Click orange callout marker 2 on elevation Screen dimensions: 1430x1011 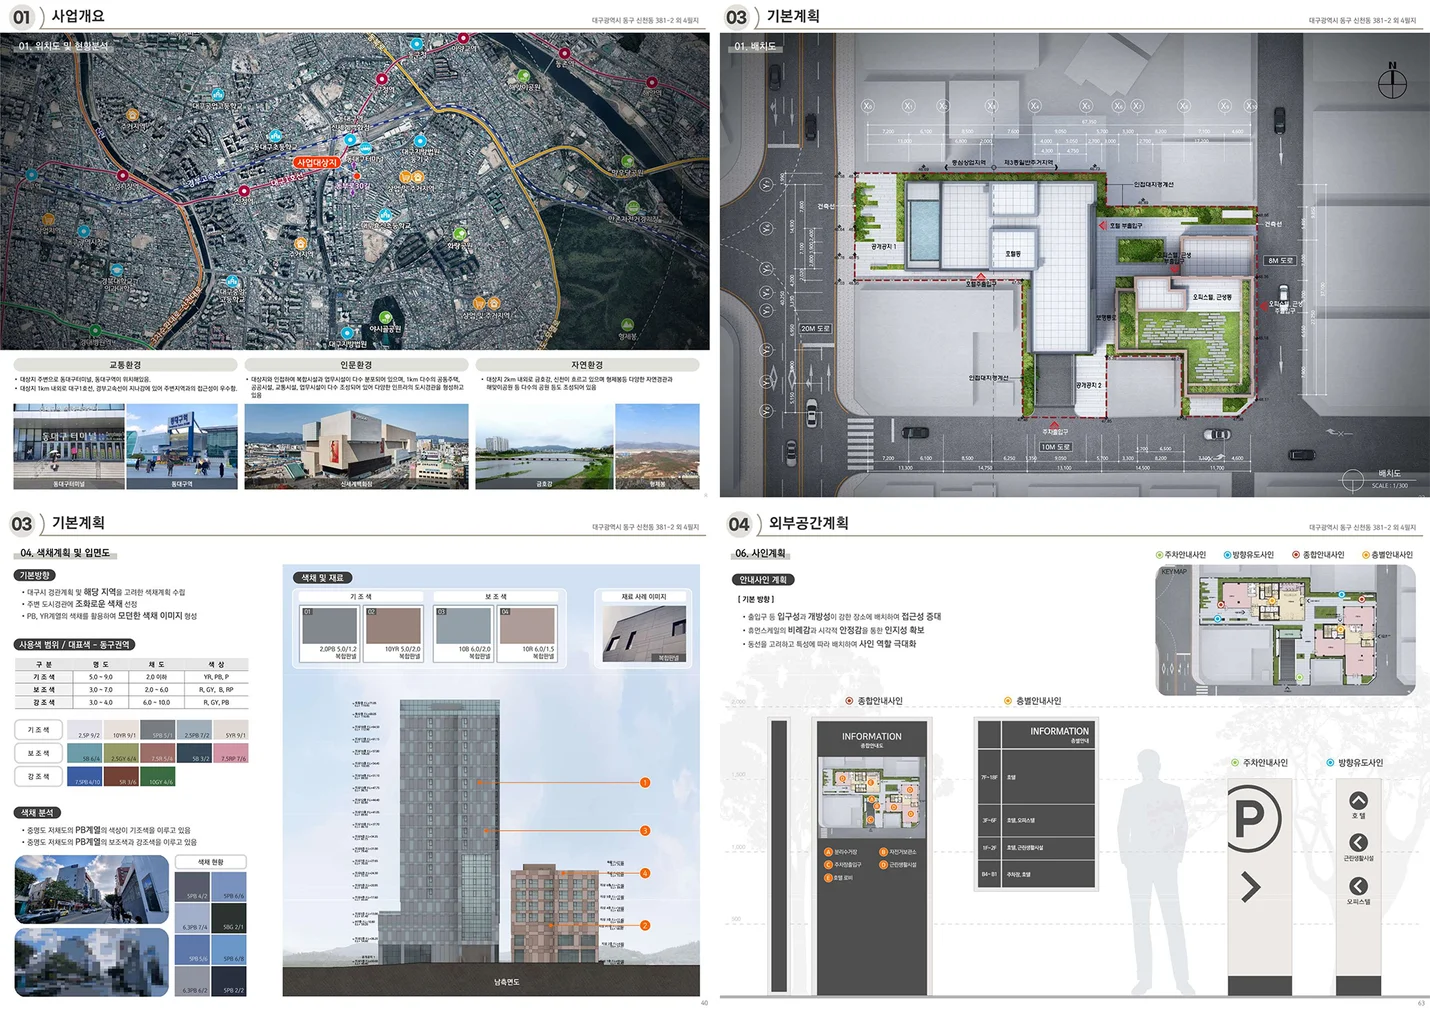pos(645,925)
